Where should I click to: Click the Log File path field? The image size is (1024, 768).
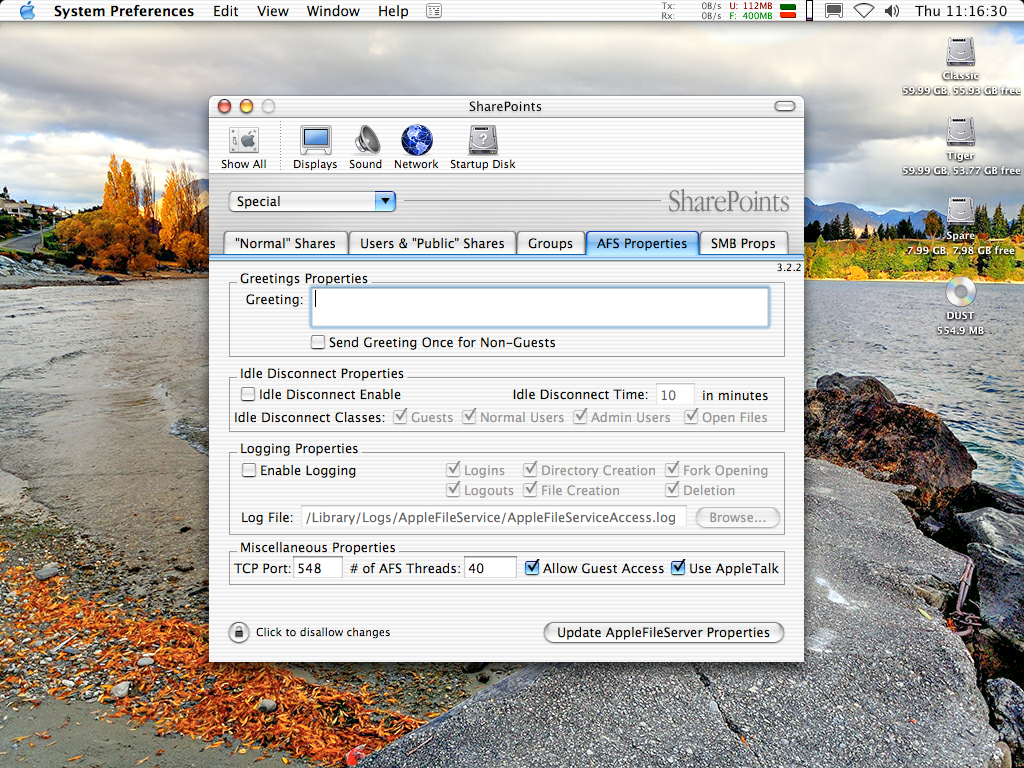tap(494, 517)
